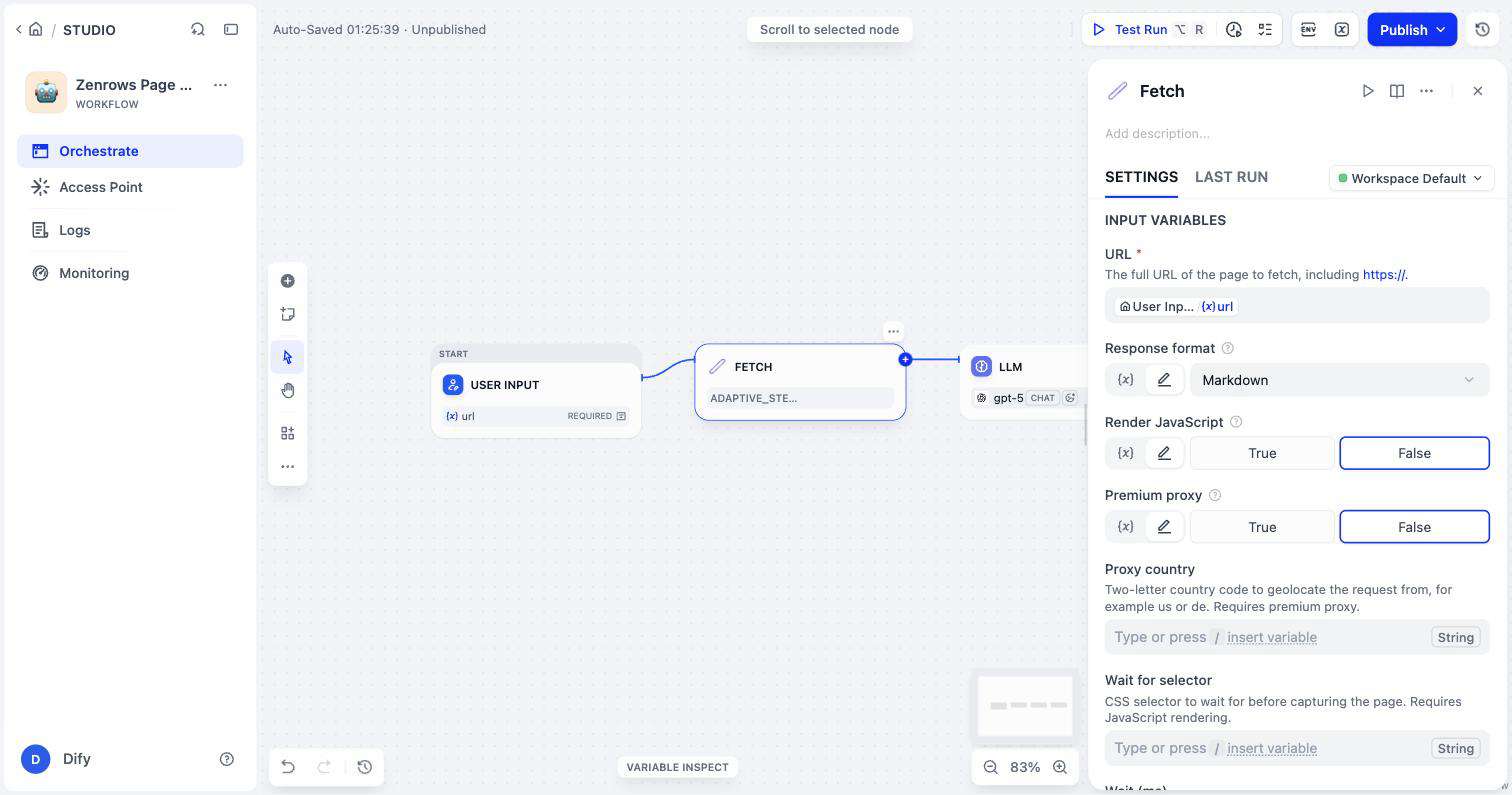1512x795 pixels.
Task: Collapse the left sidebar panel
Action: coord(231,29)
